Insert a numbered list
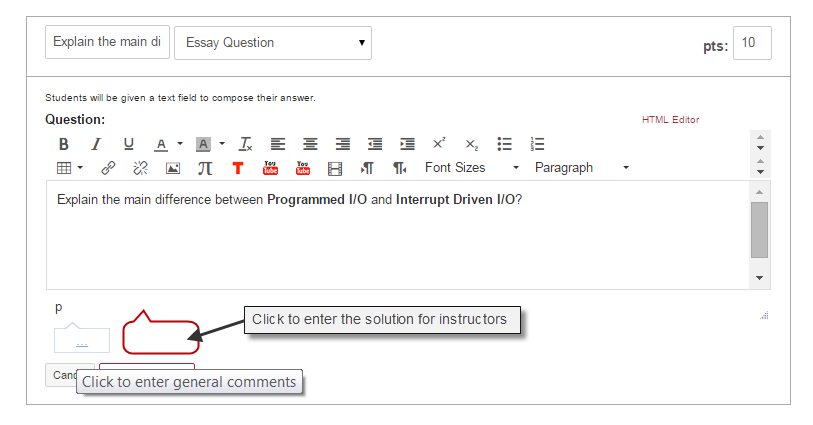Image resolution: width=813 pixels, height=425 pixels. click(x=537, y=144)
